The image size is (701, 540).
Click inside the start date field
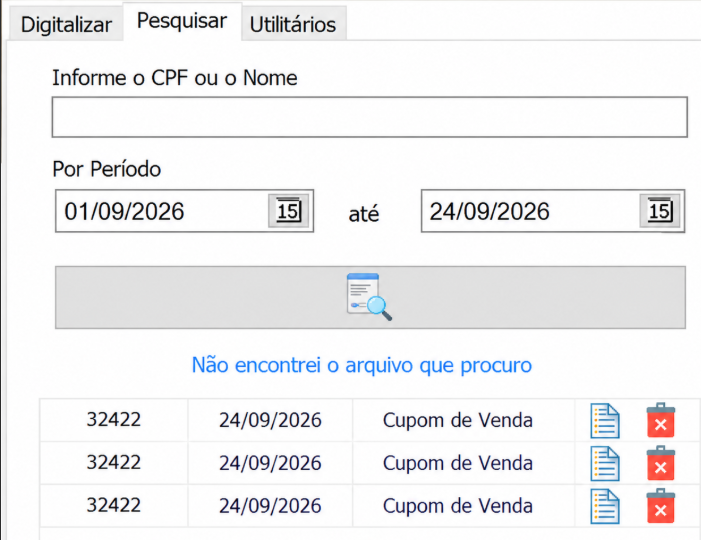click(x=163, y=211)
